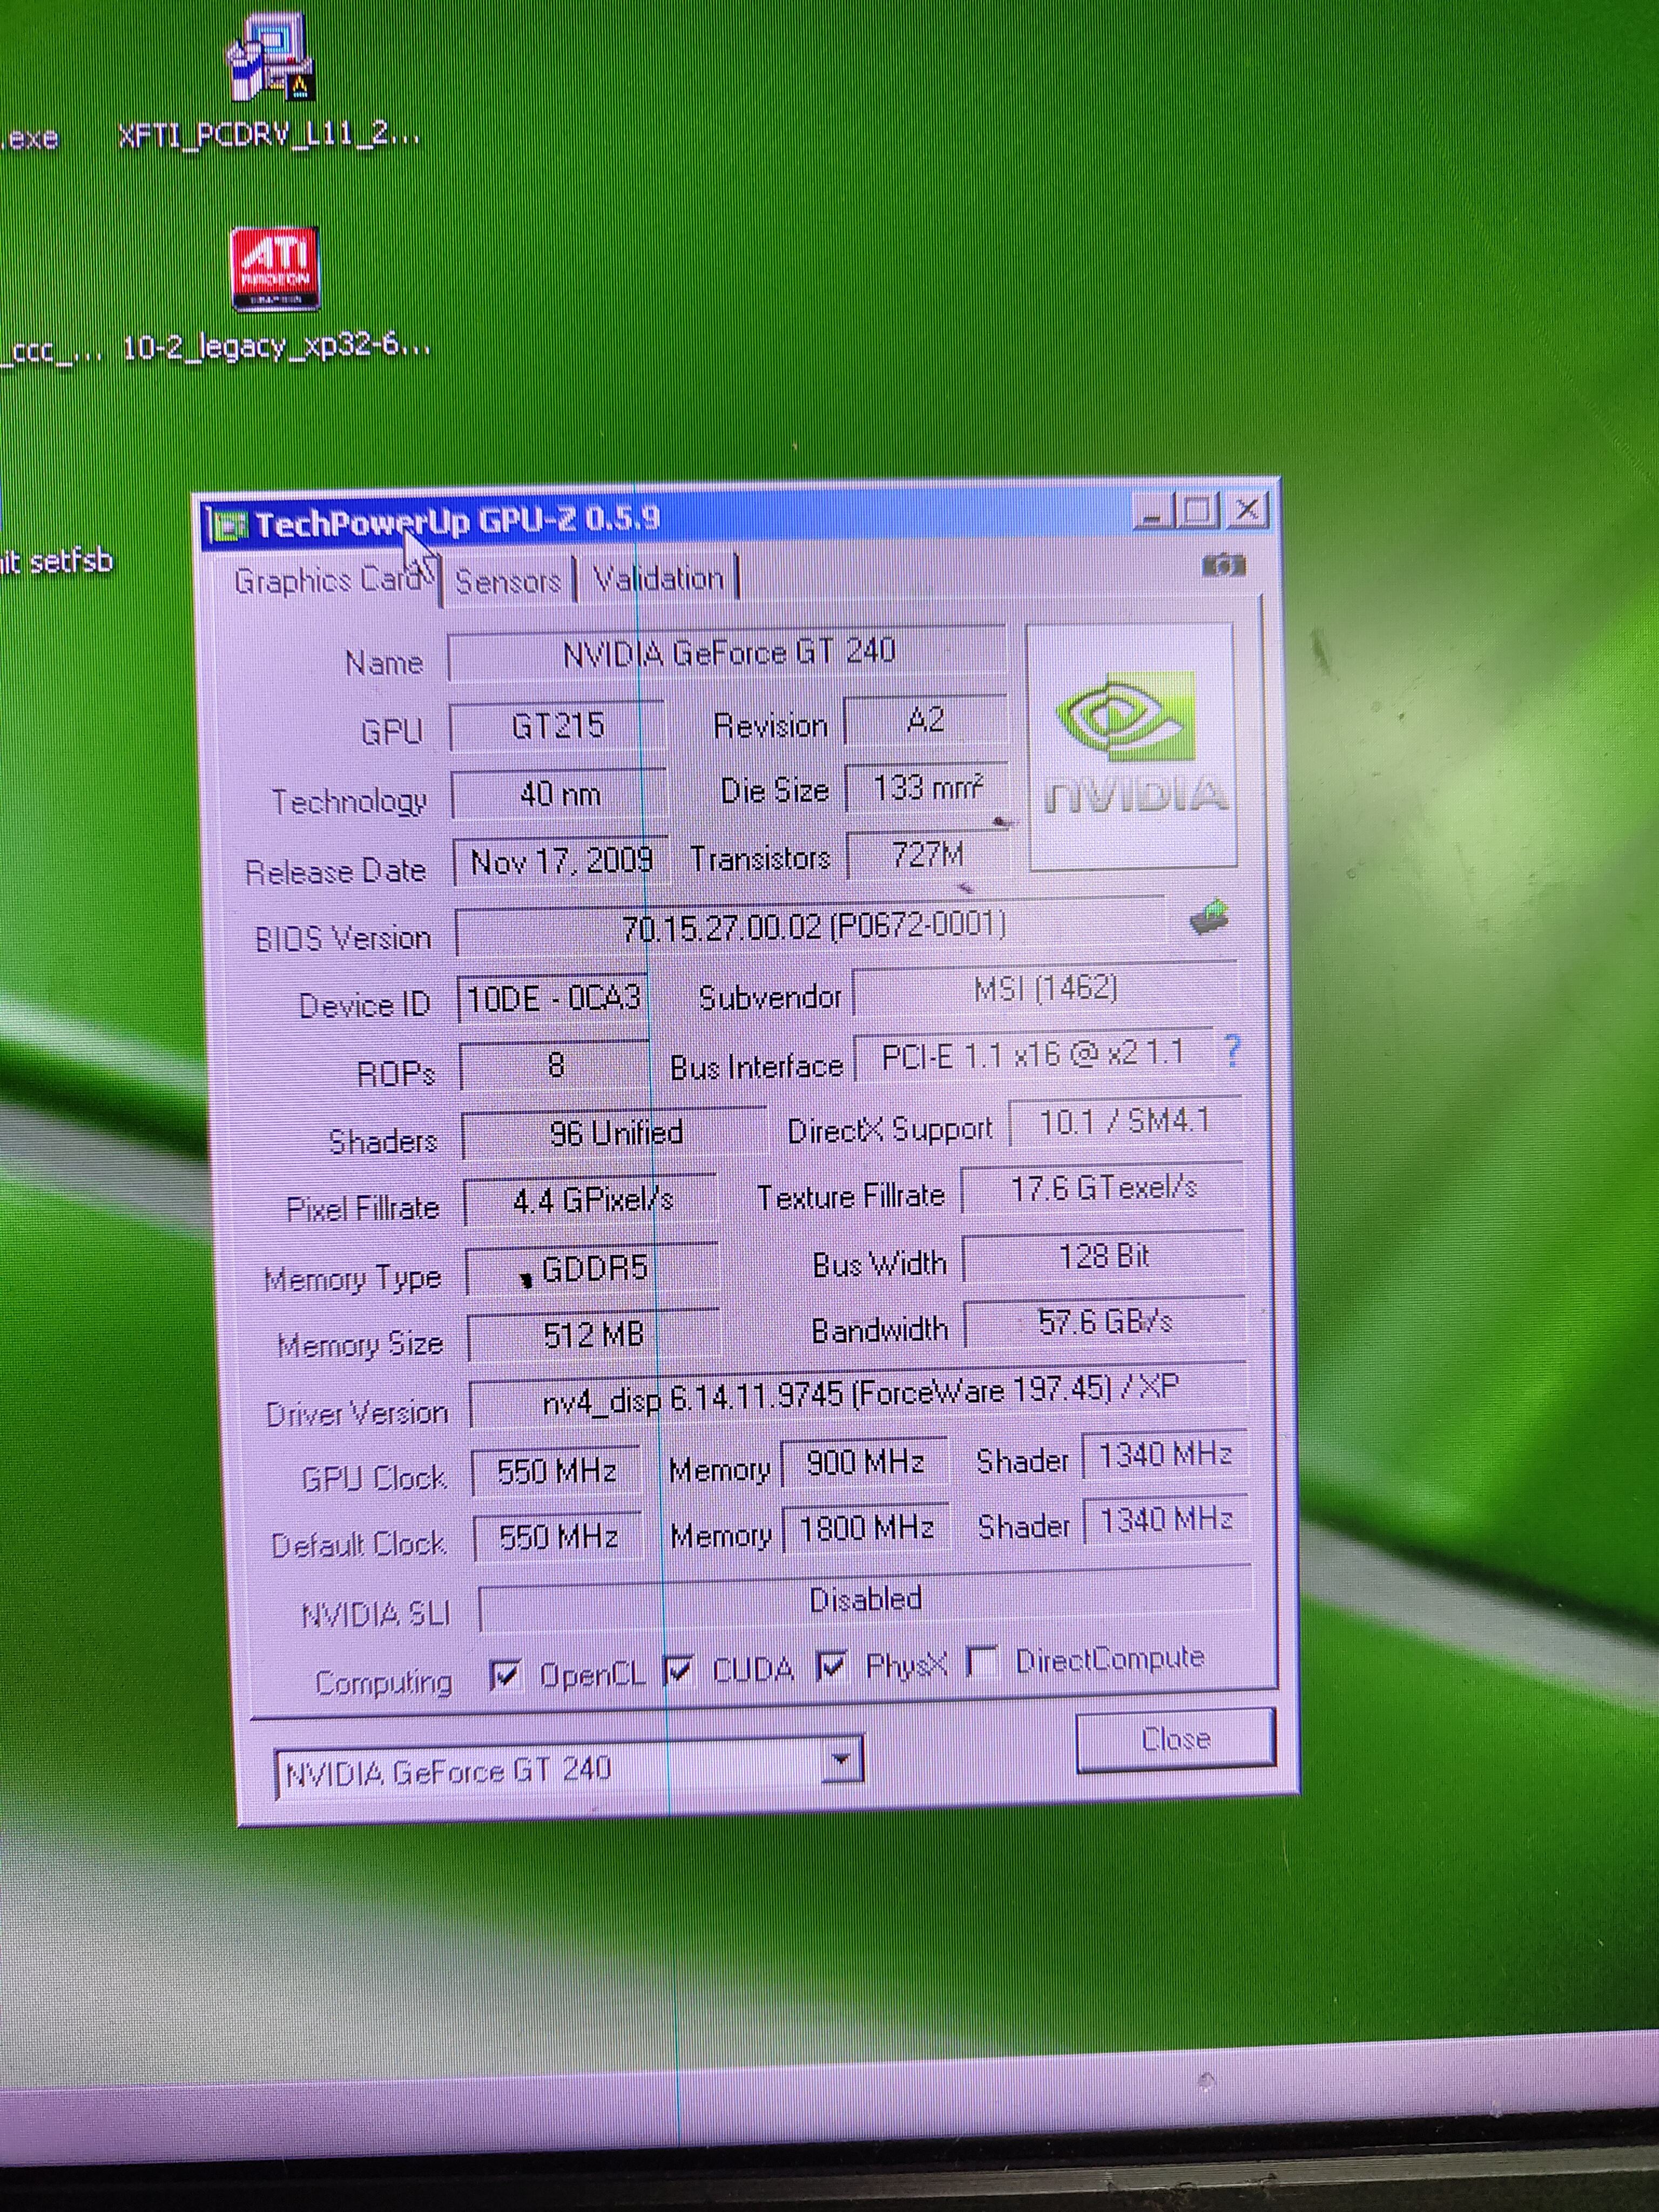Click the GPU Clock 550 MHz value
The height and width of the screenshot is (2212, 1659).
click(x=556, y=1471)
